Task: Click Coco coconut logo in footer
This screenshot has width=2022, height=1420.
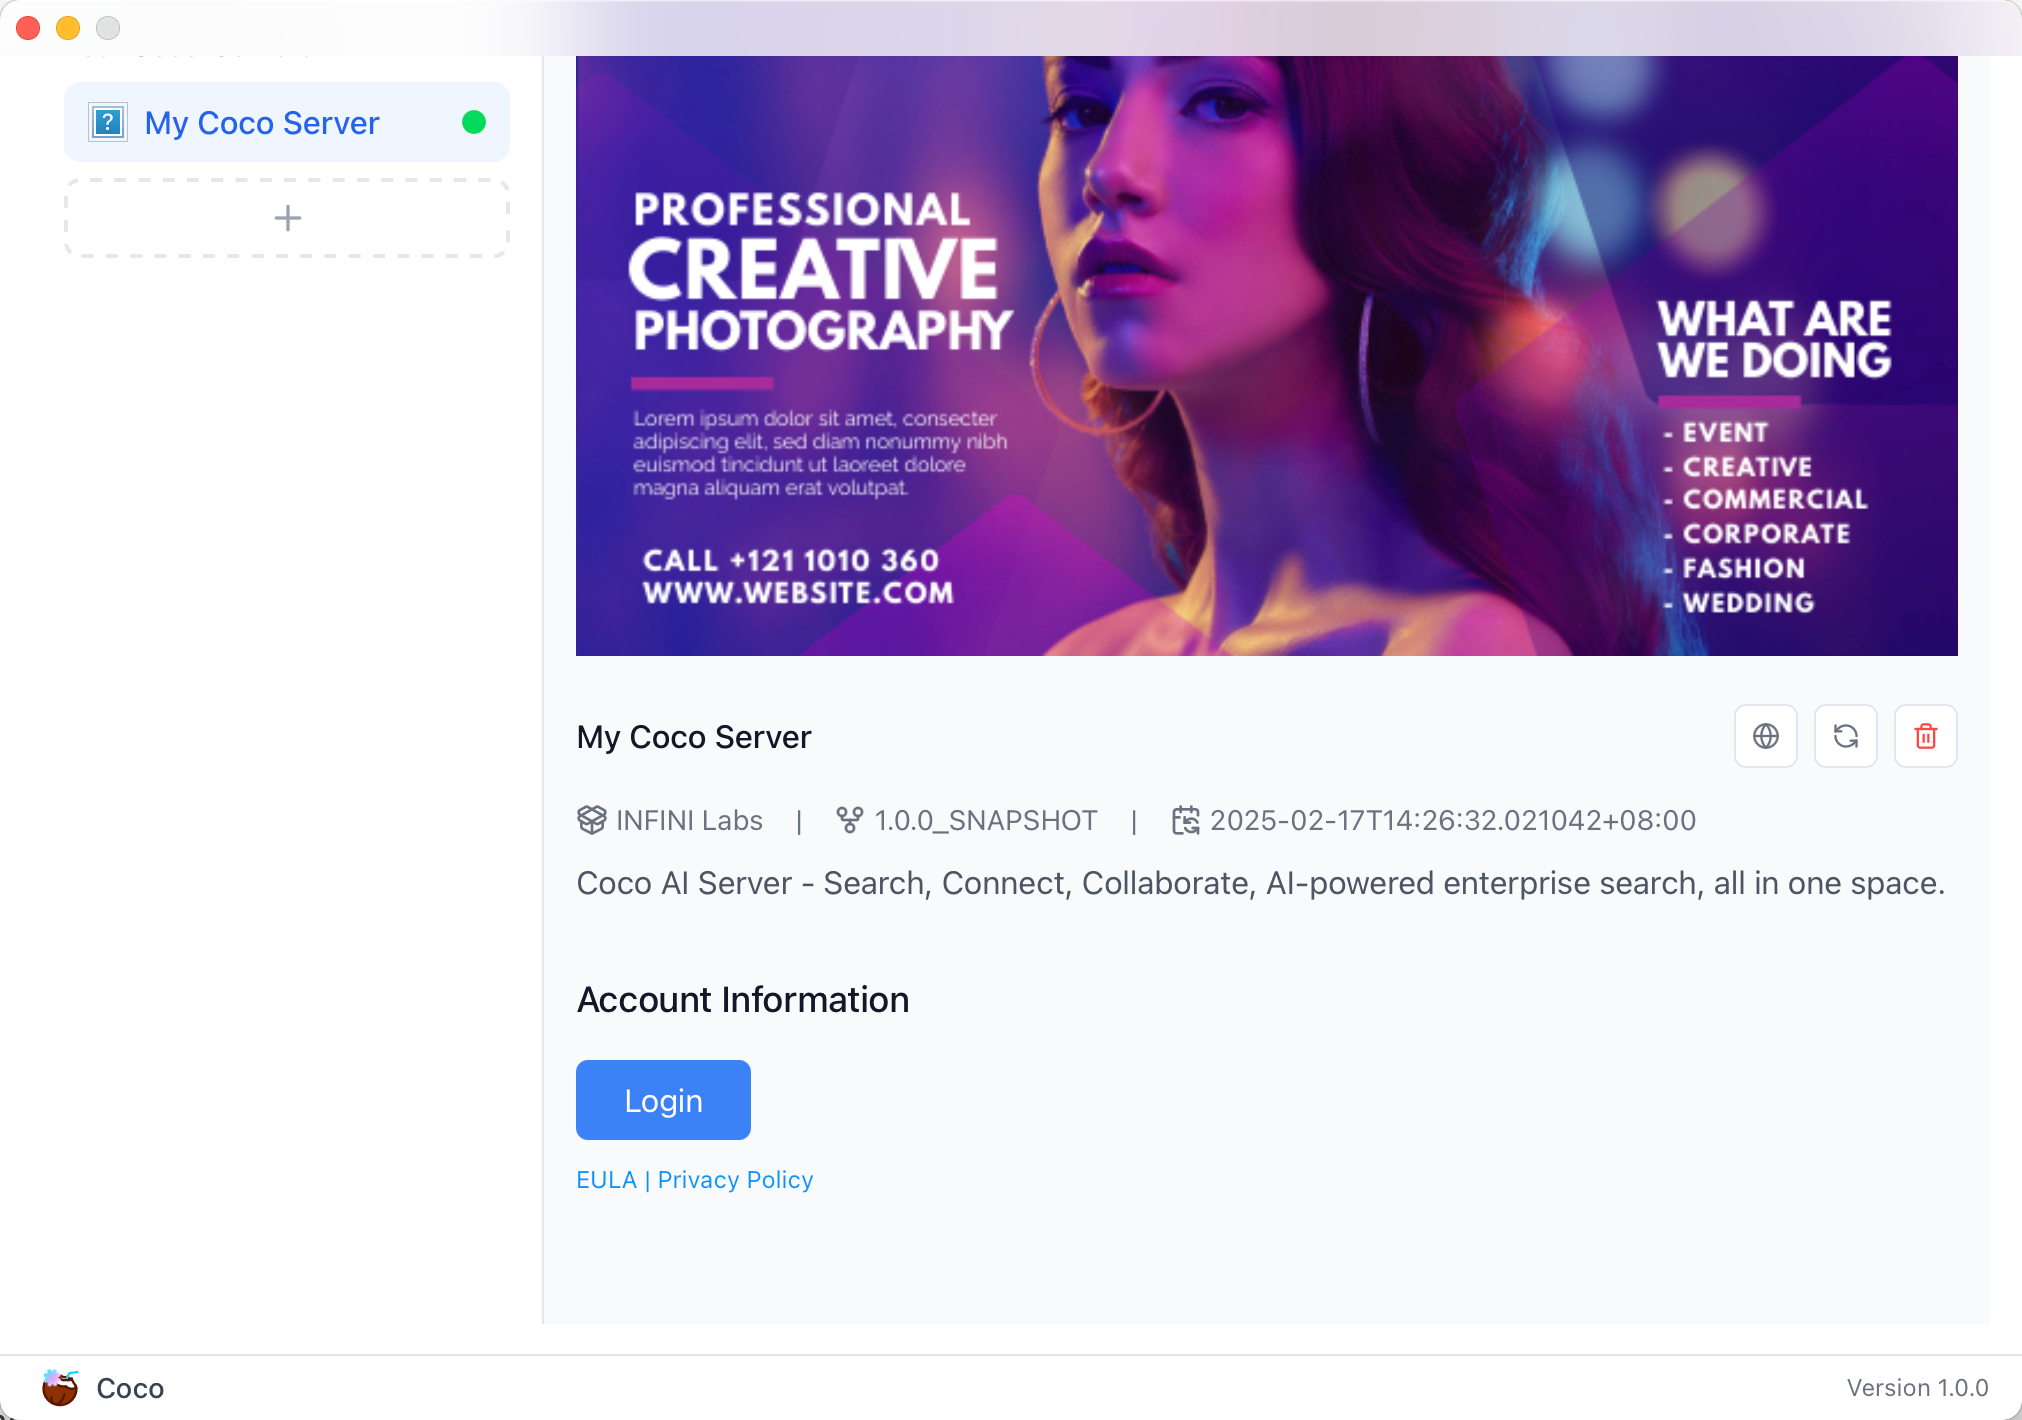Action: [60, 1387]
